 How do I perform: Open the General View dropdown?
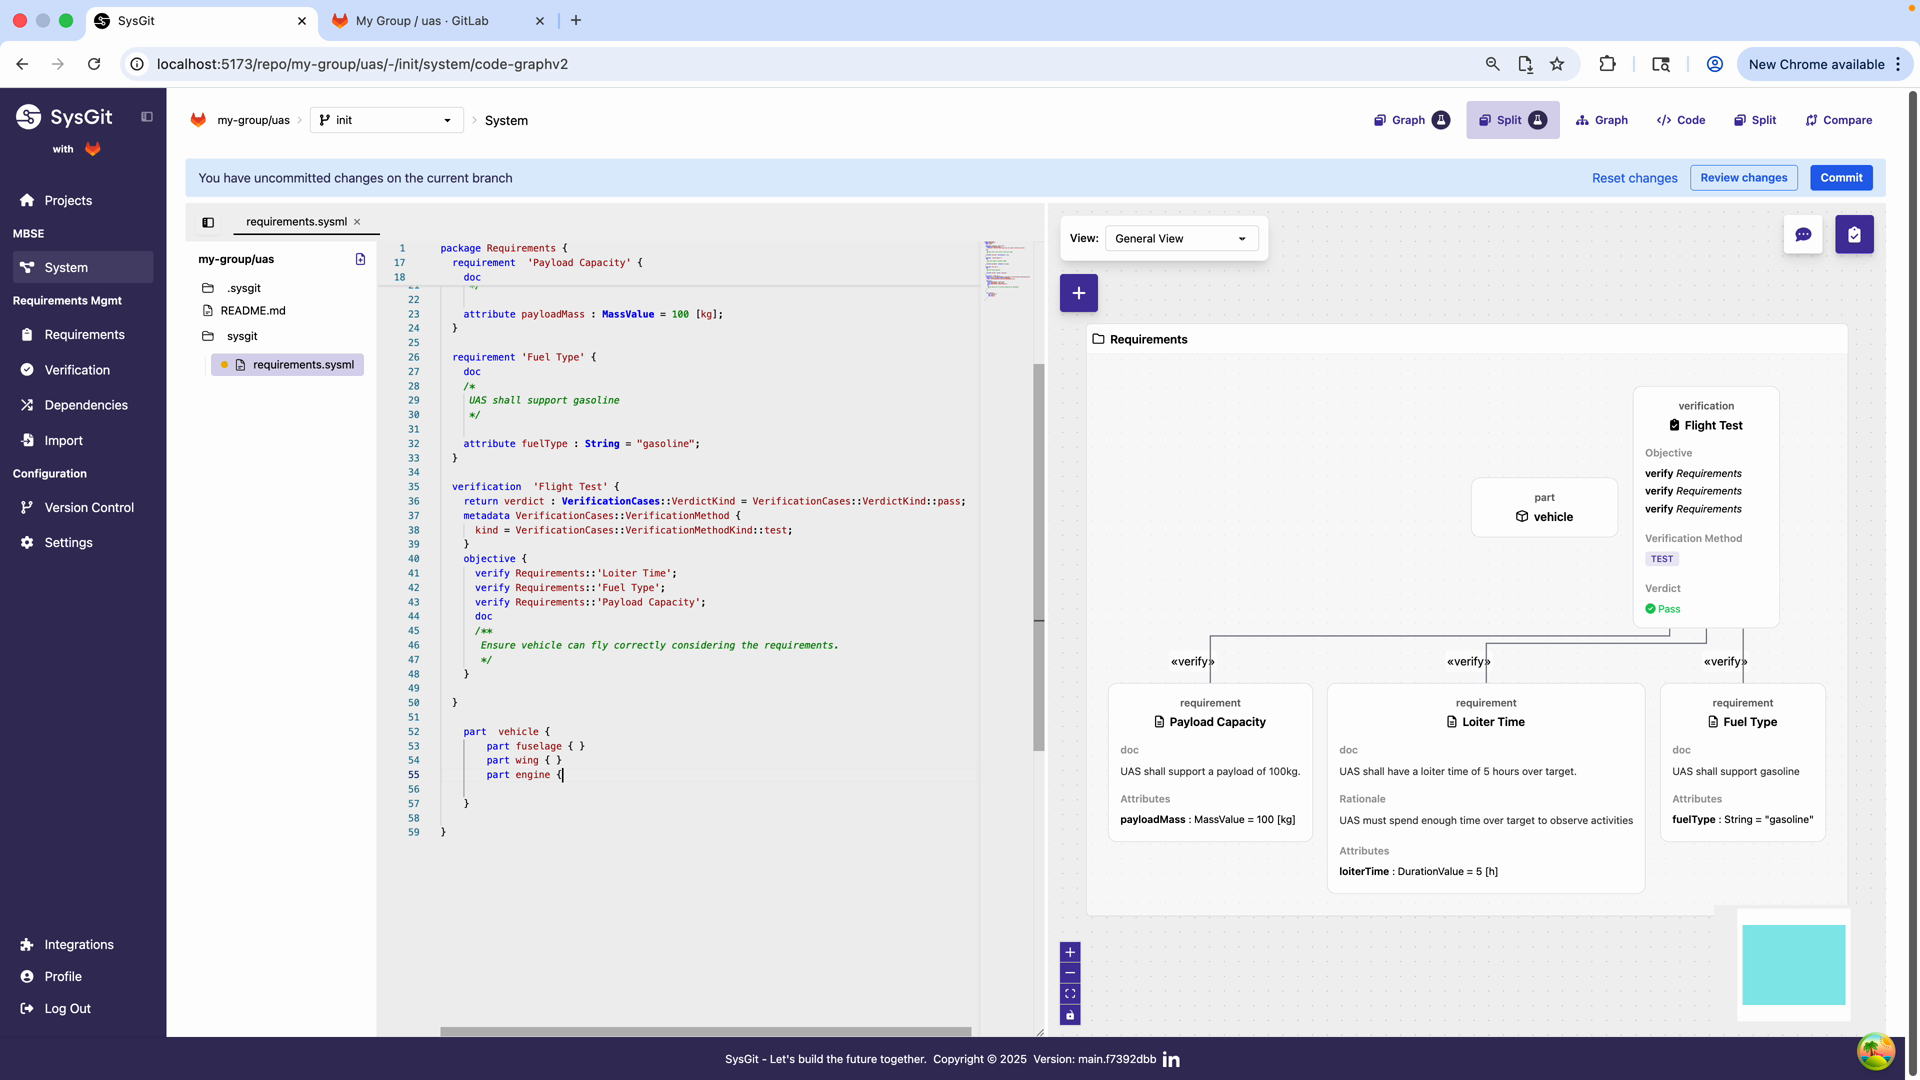point(1181,238)
